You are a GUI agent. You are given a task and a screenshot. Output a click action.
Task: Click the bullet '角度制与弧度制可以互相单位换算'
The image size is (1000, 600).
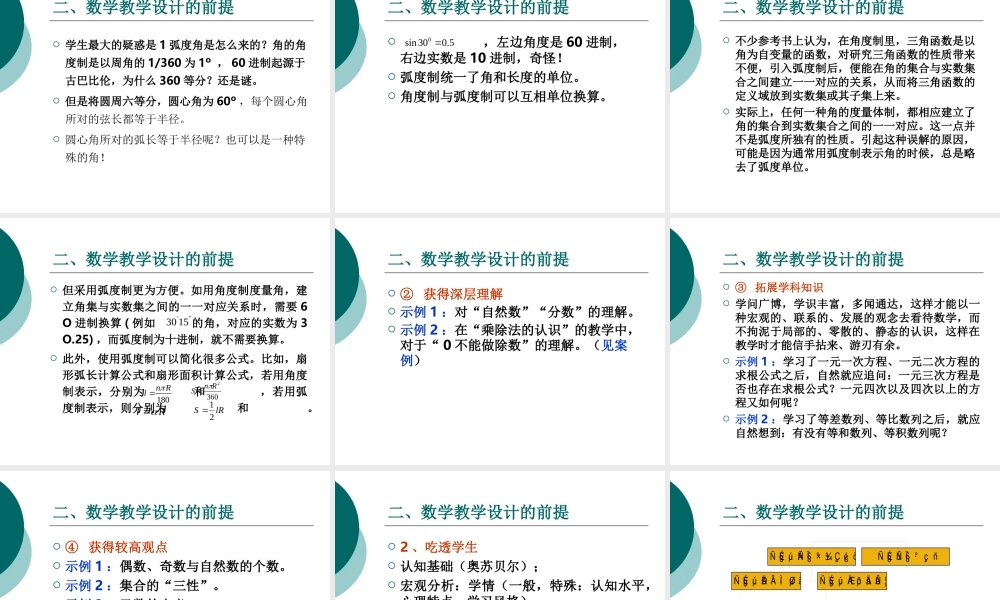pyautogui.click(x=504, y=96)
